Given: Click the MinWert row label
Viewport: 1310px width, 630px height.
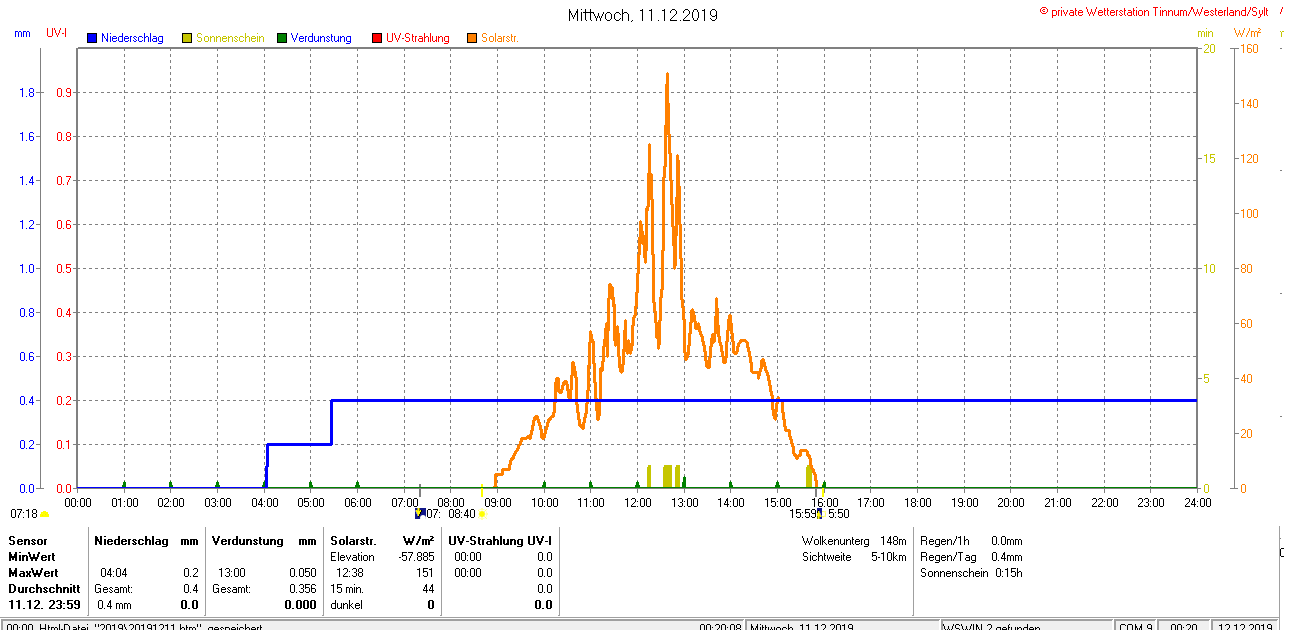Looking at the screenshot, I should click(x=32, y=556).
